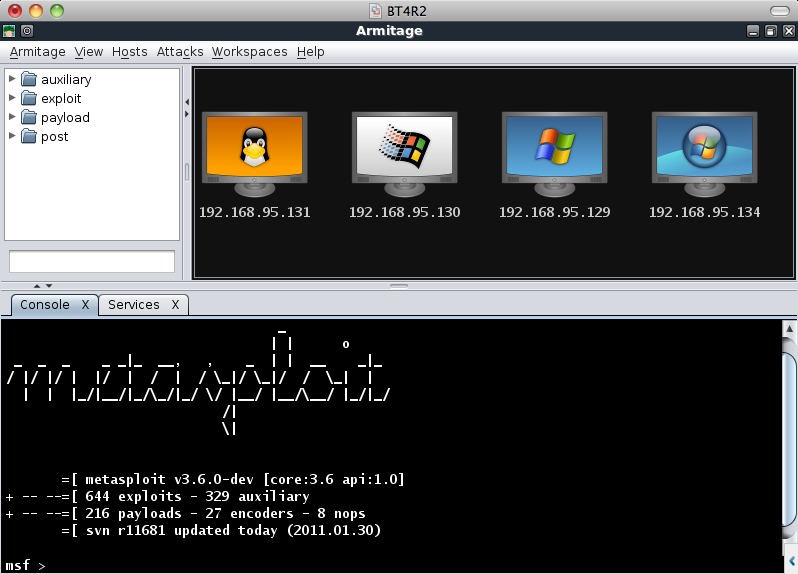Viewport: 798px width, 574px height.
Task: Expand the post tree node
Action: 12,136
